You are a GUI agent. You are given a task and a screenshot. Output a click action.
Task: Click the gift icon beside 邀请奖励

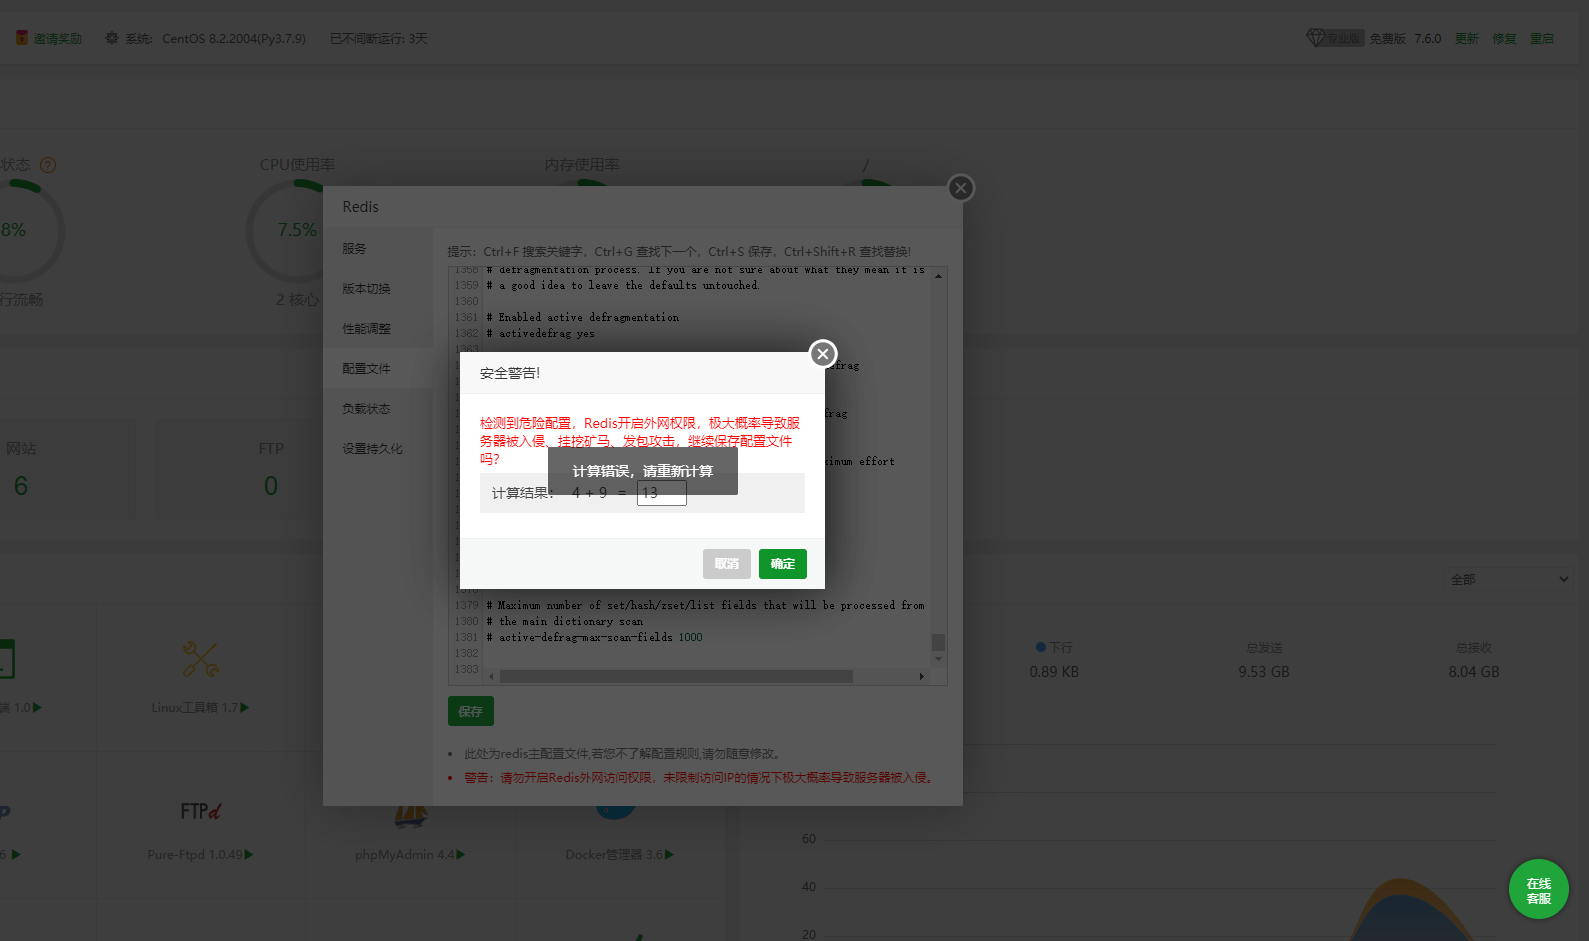[21, 38]
